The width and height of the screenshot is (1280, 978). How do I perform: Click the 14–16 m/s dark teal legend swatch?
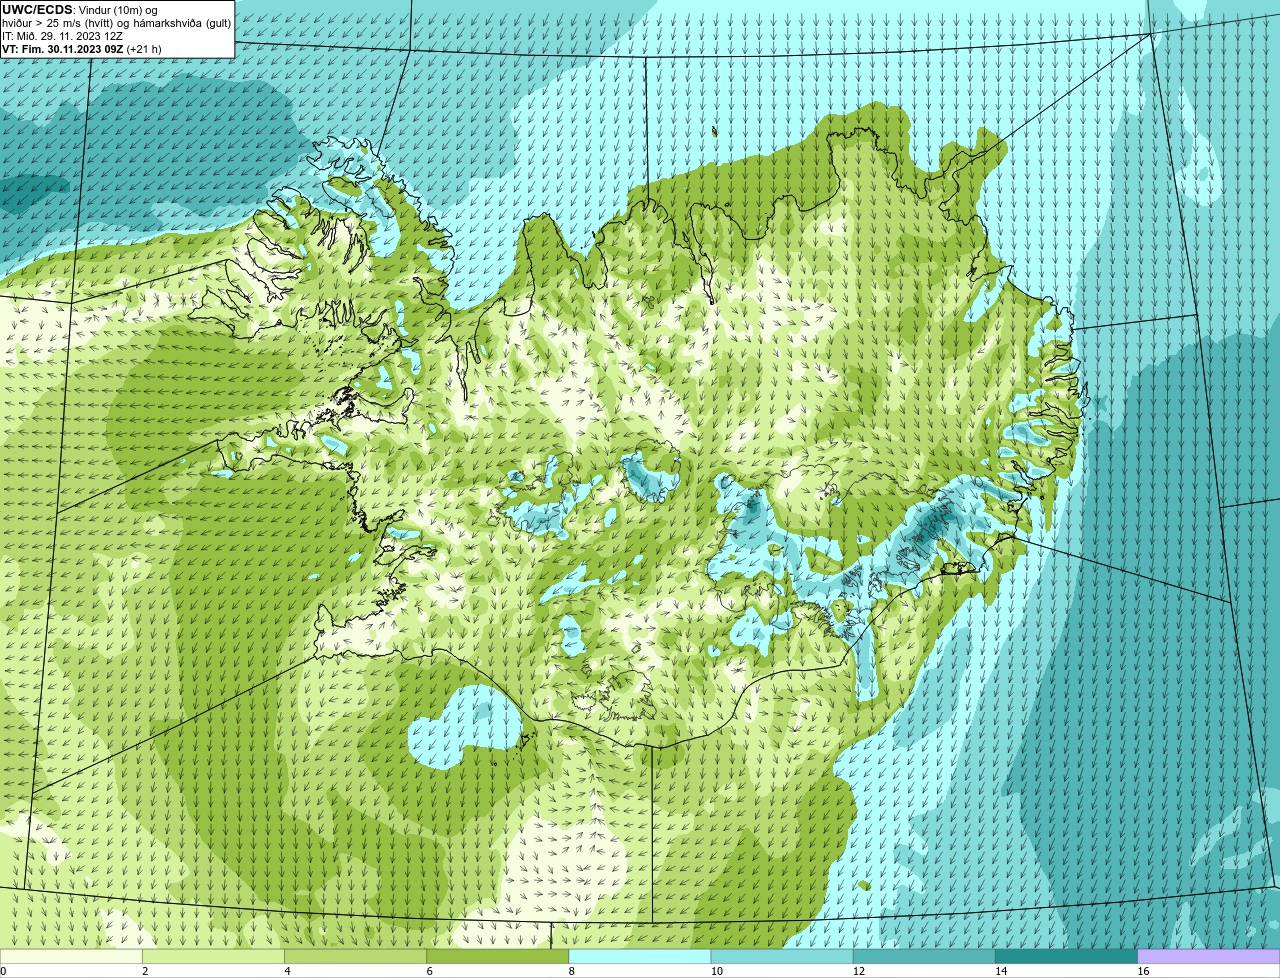click(x=1066, y=956)
